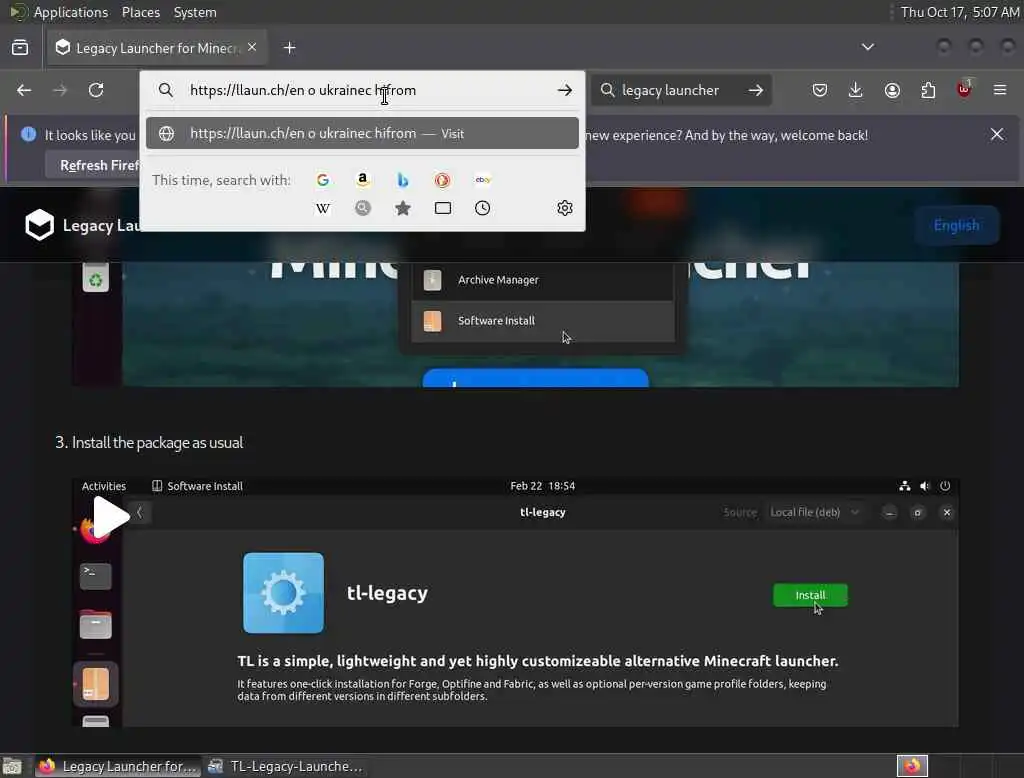Viewport: 1024px width, 778px height.
Task: Reload the current page
Action: coord(96,90)
